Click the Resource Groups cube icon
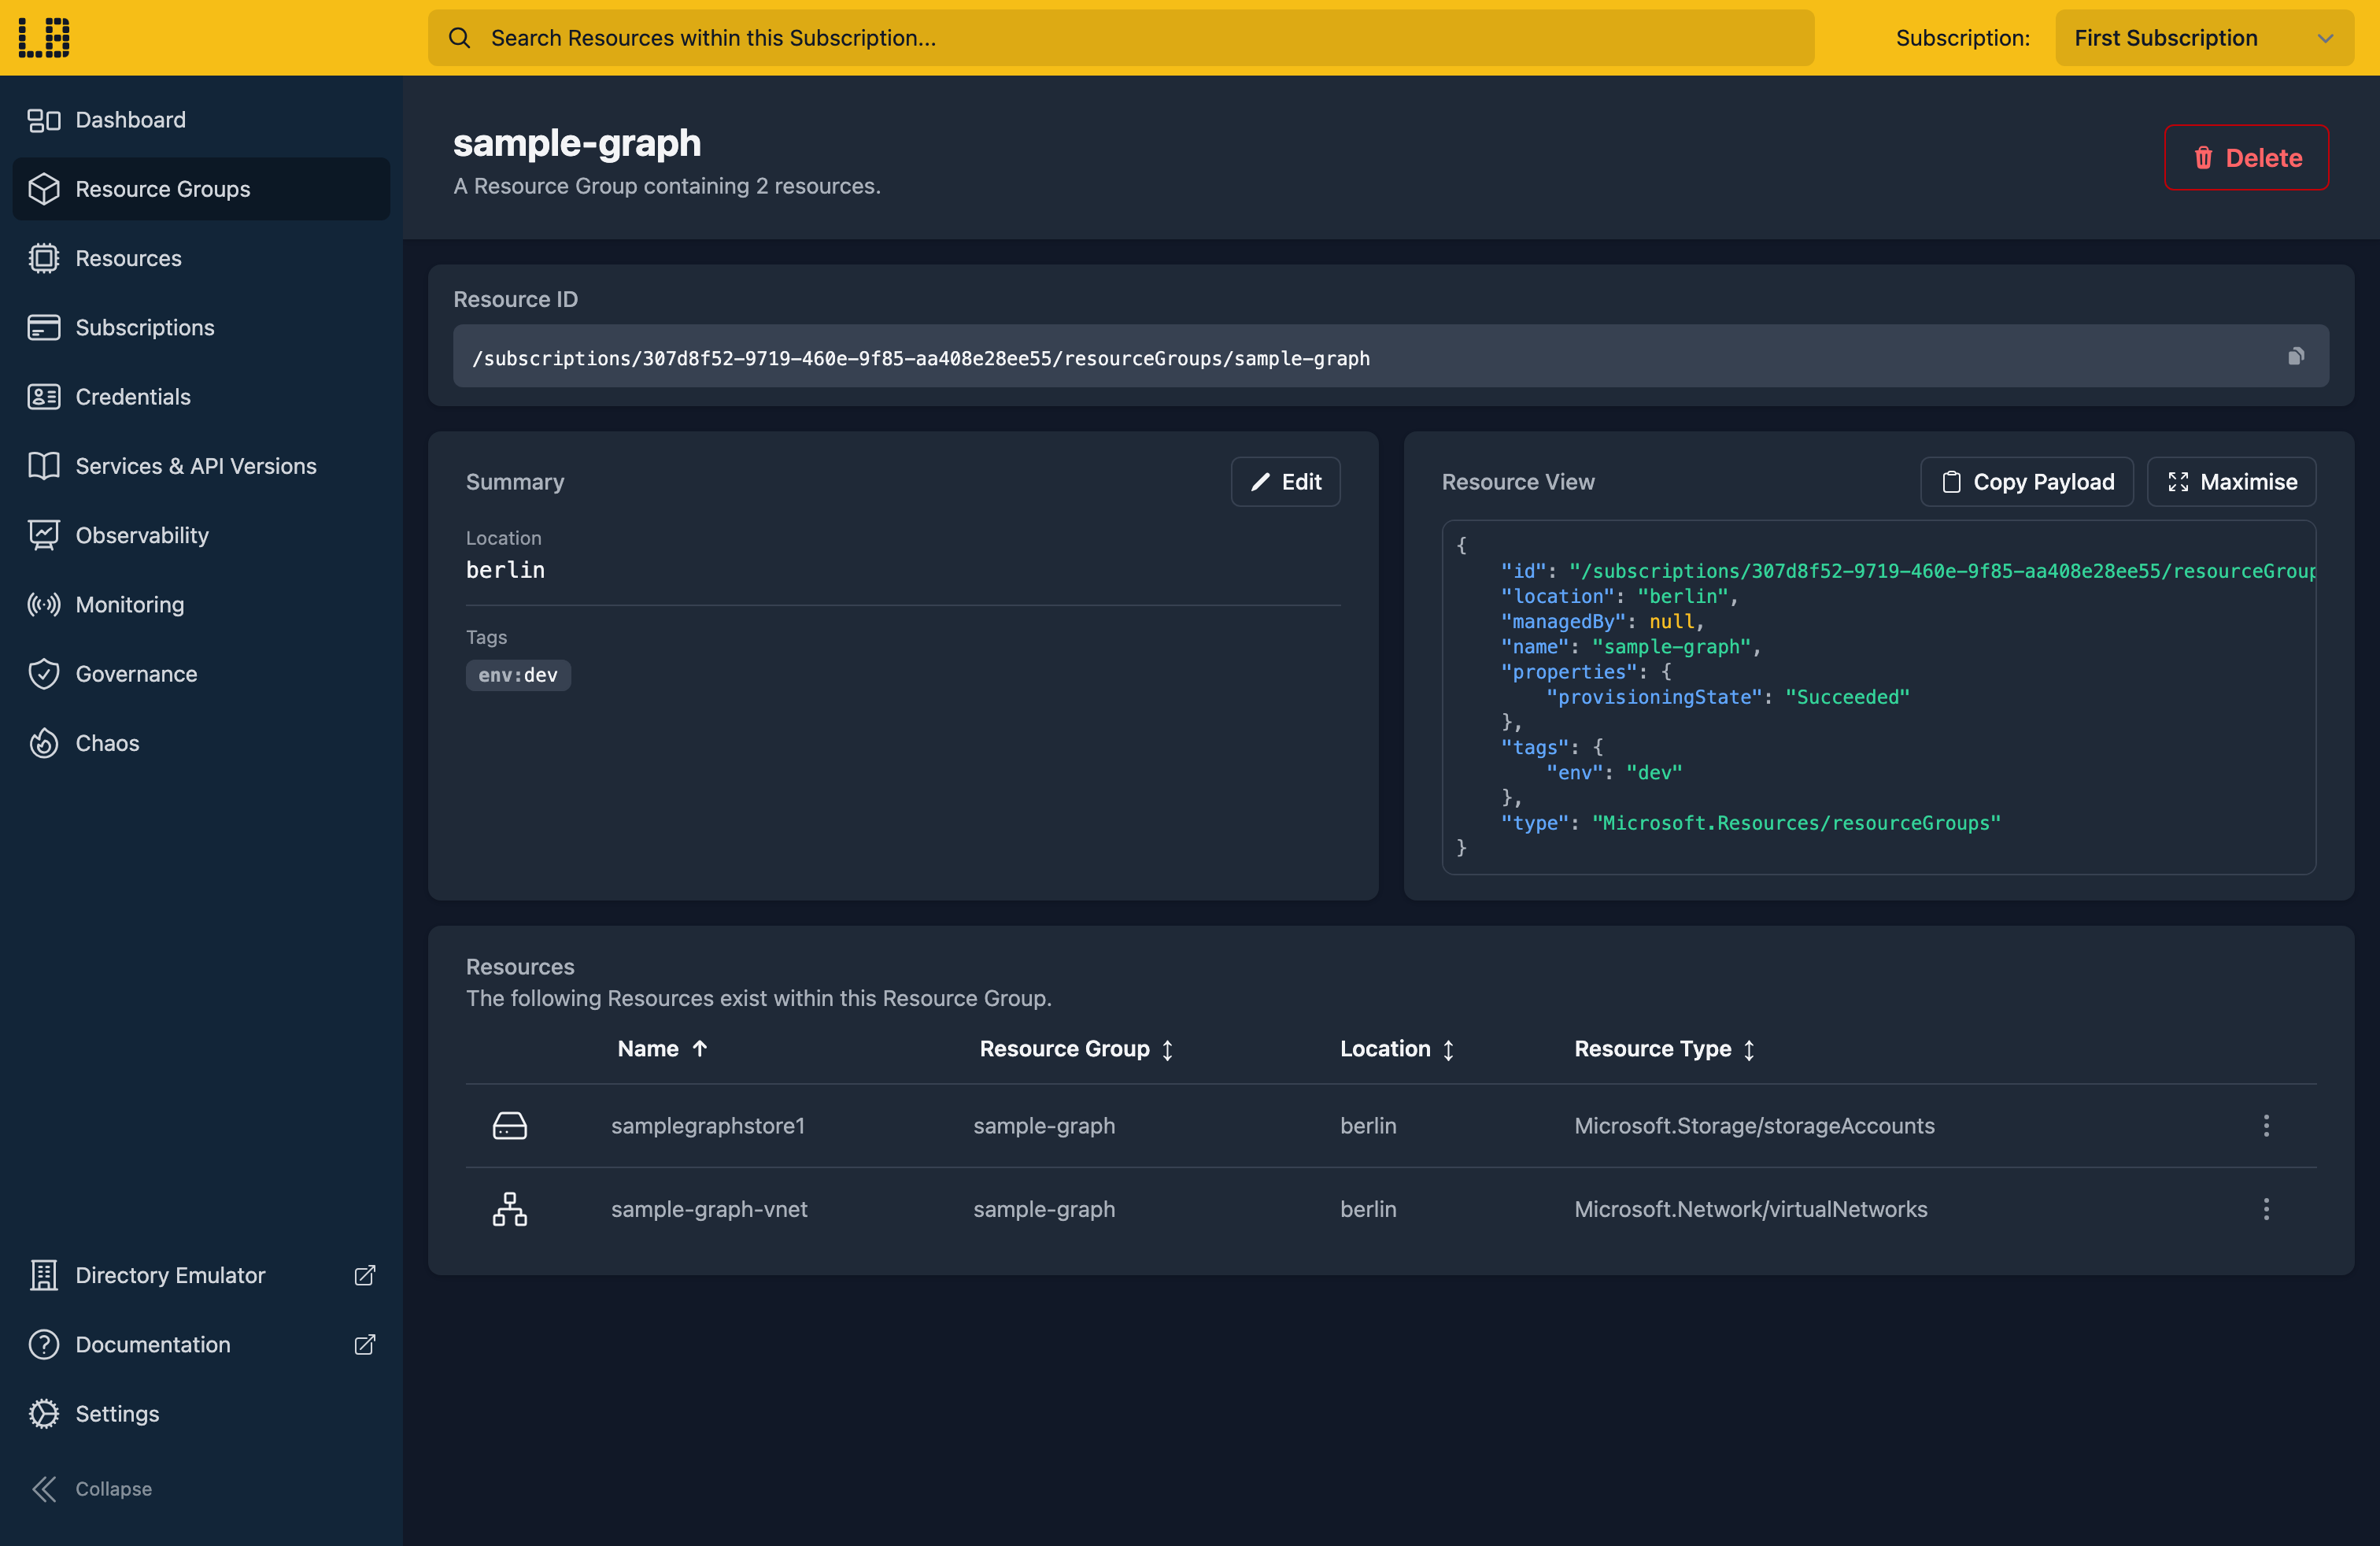Image resolution: width=2380 pixels, height=1546 pixels. coord(44,189)
